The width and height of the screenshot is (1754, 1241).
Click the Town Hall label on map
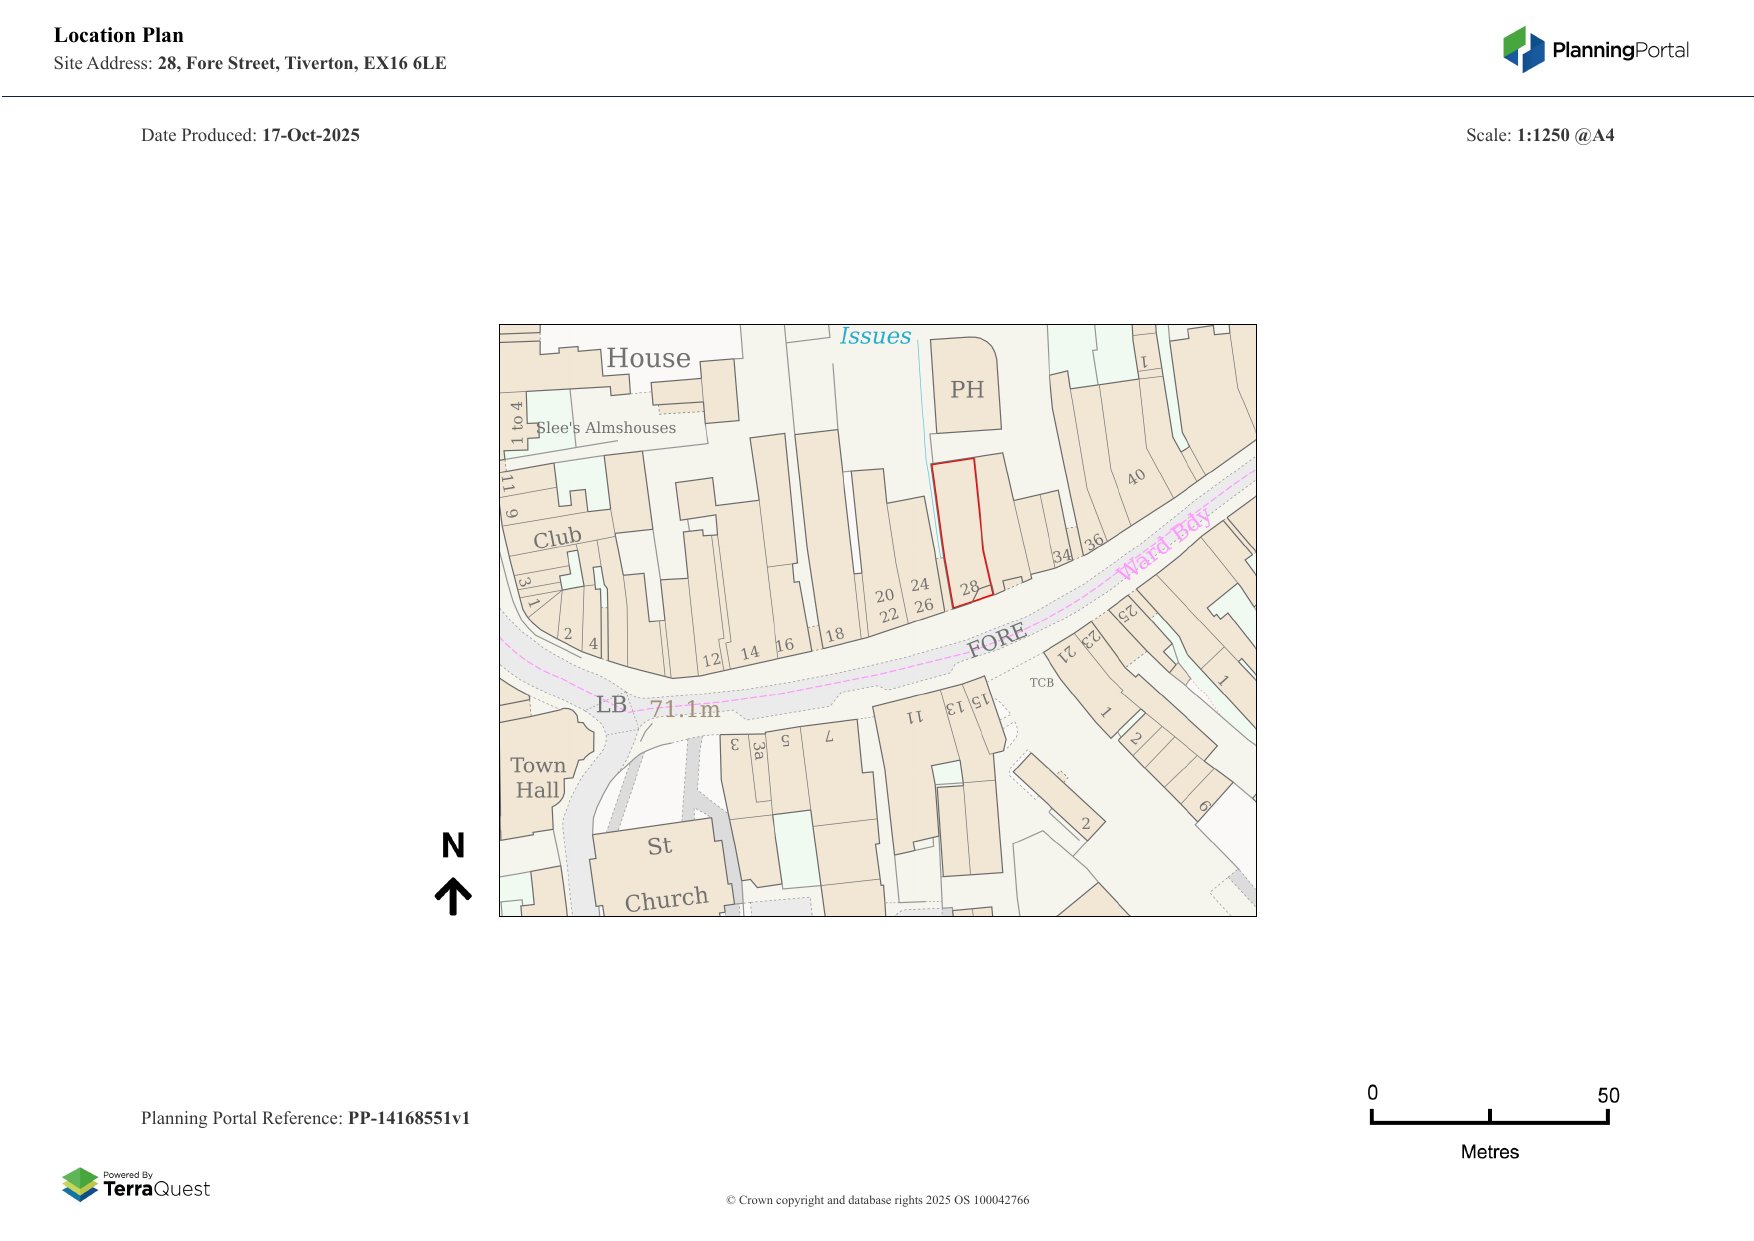(x=537, y=778)
